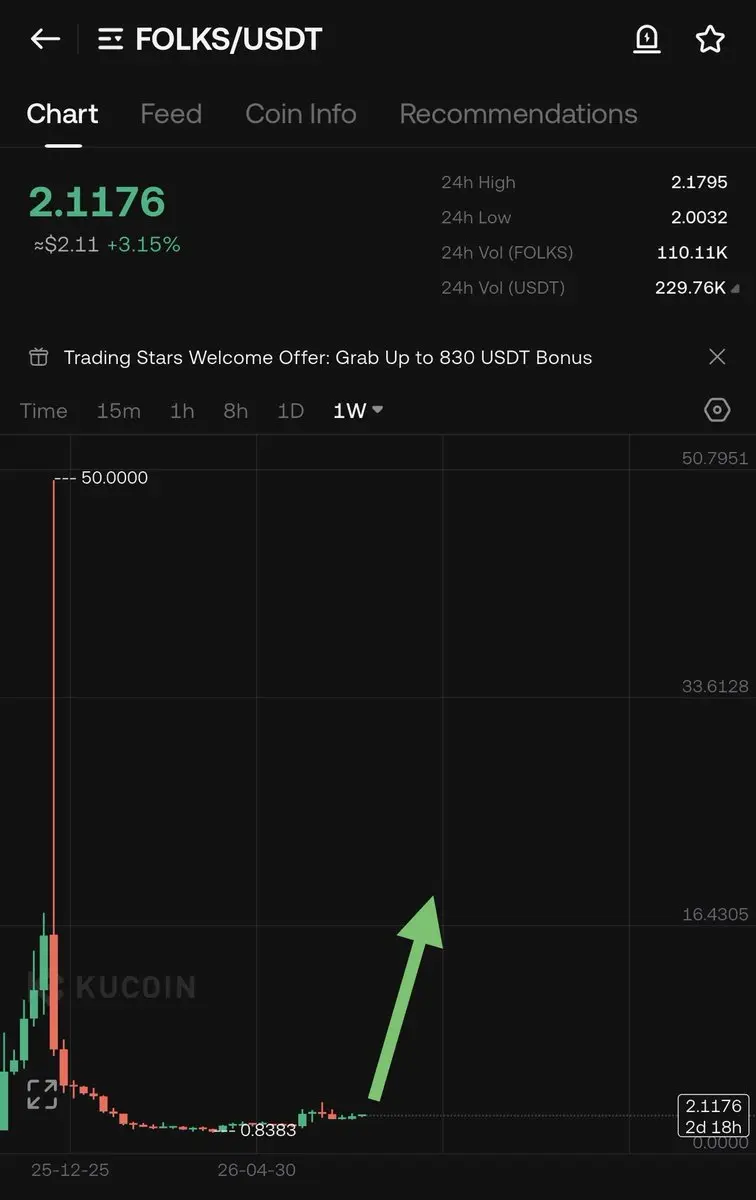Select the 1h chart interval
Image resolution: width=756 pixels, height=1200 pixels.
click(182, 411)
